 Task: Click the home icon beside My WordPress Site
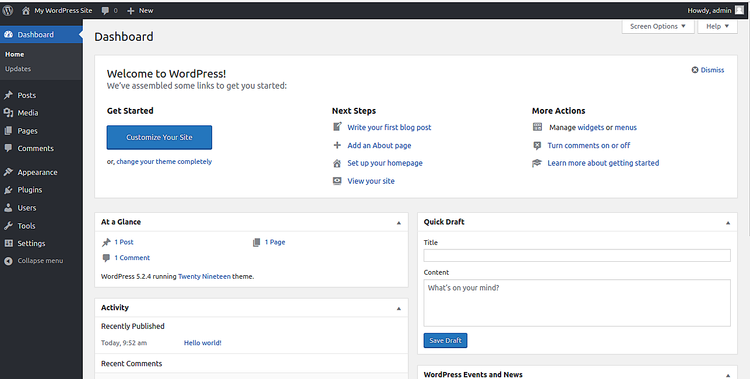[x=26, y=11]
